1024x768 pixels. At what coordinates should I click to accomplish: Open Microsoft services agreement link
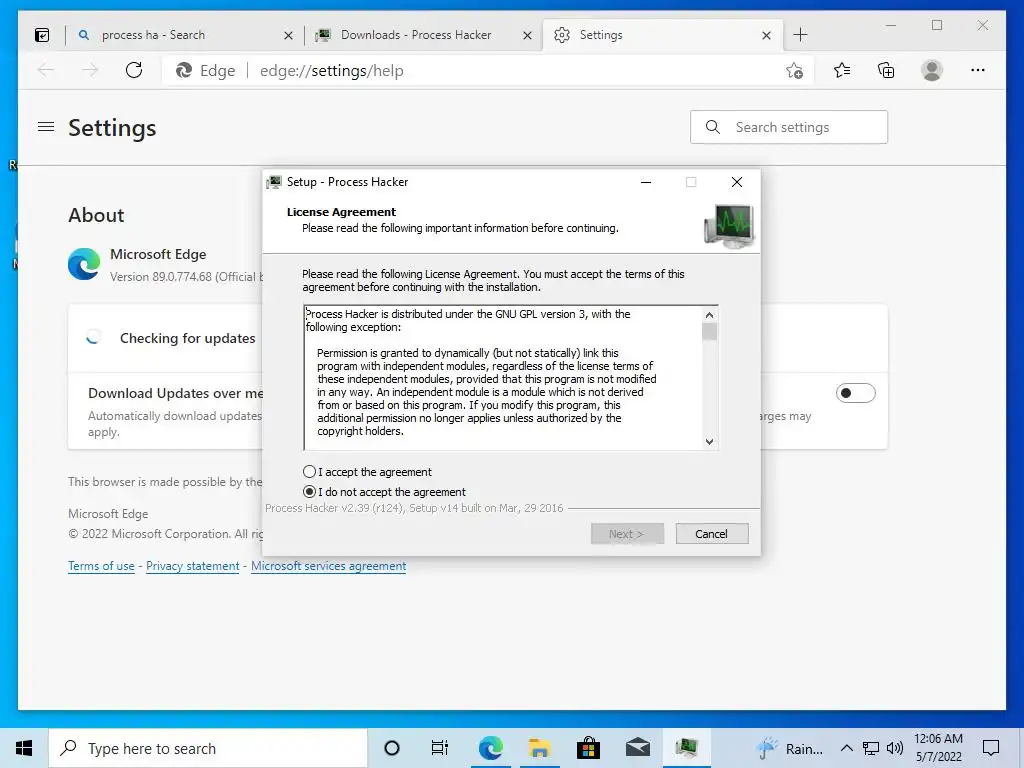pyautogui.click(x=328, y=566)
